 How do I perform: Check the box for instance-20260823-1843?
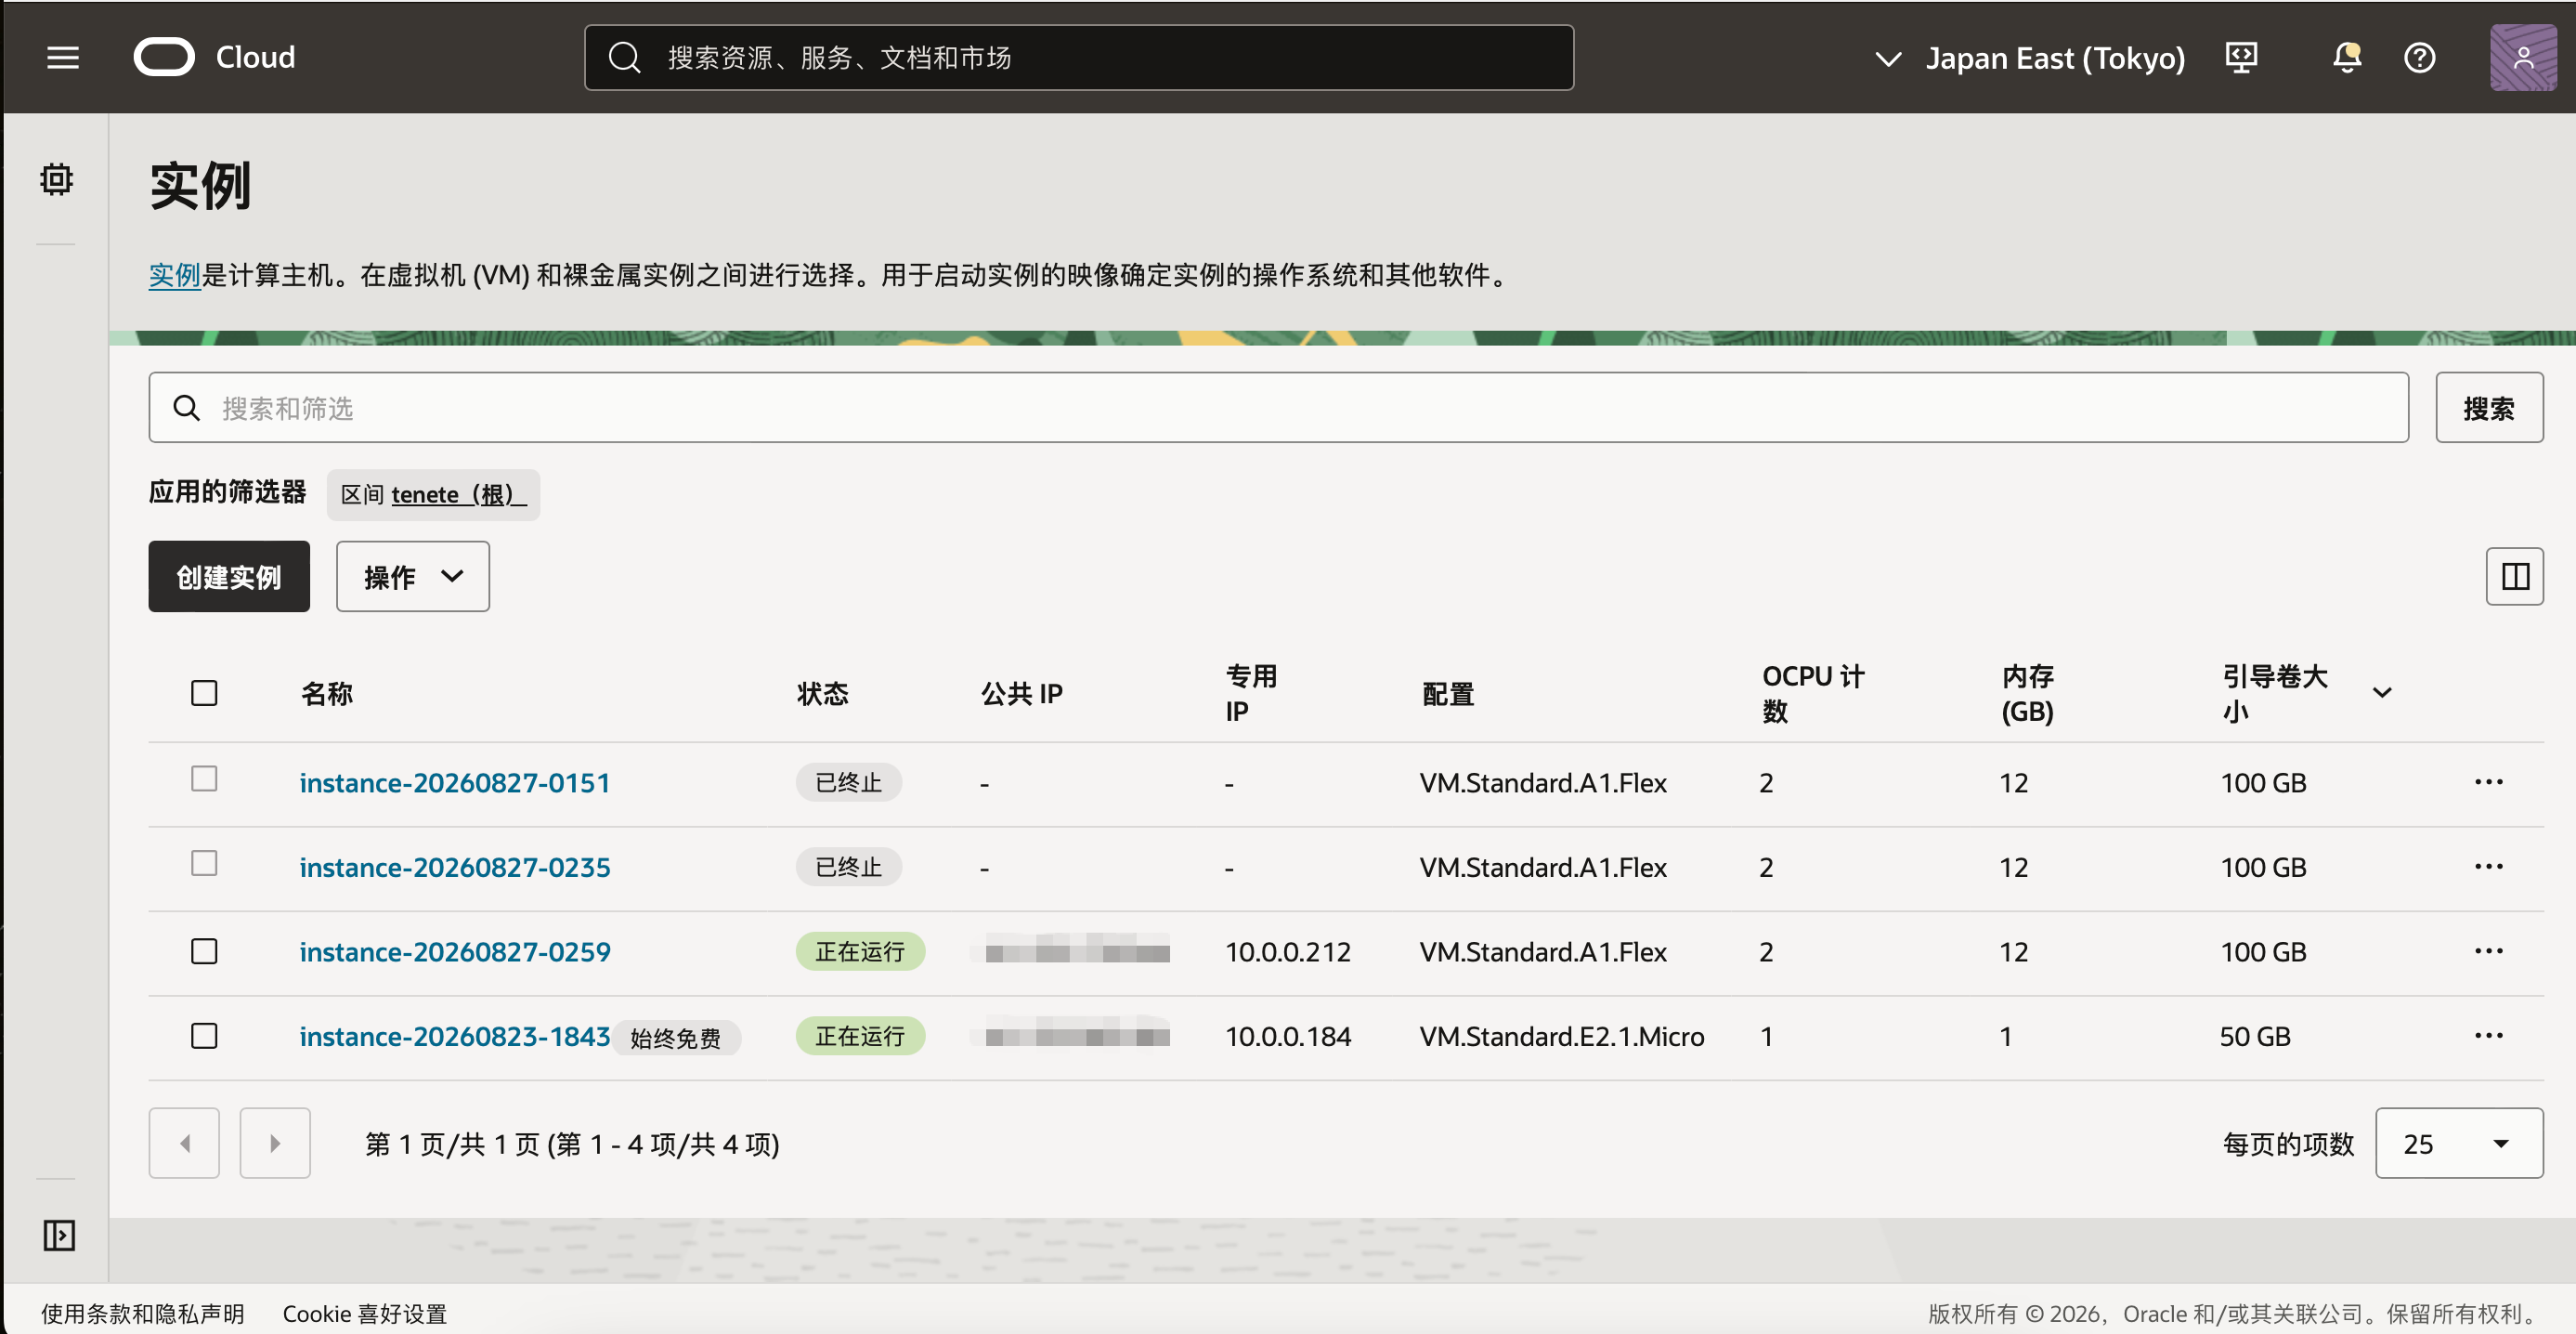coord(204,1036)
